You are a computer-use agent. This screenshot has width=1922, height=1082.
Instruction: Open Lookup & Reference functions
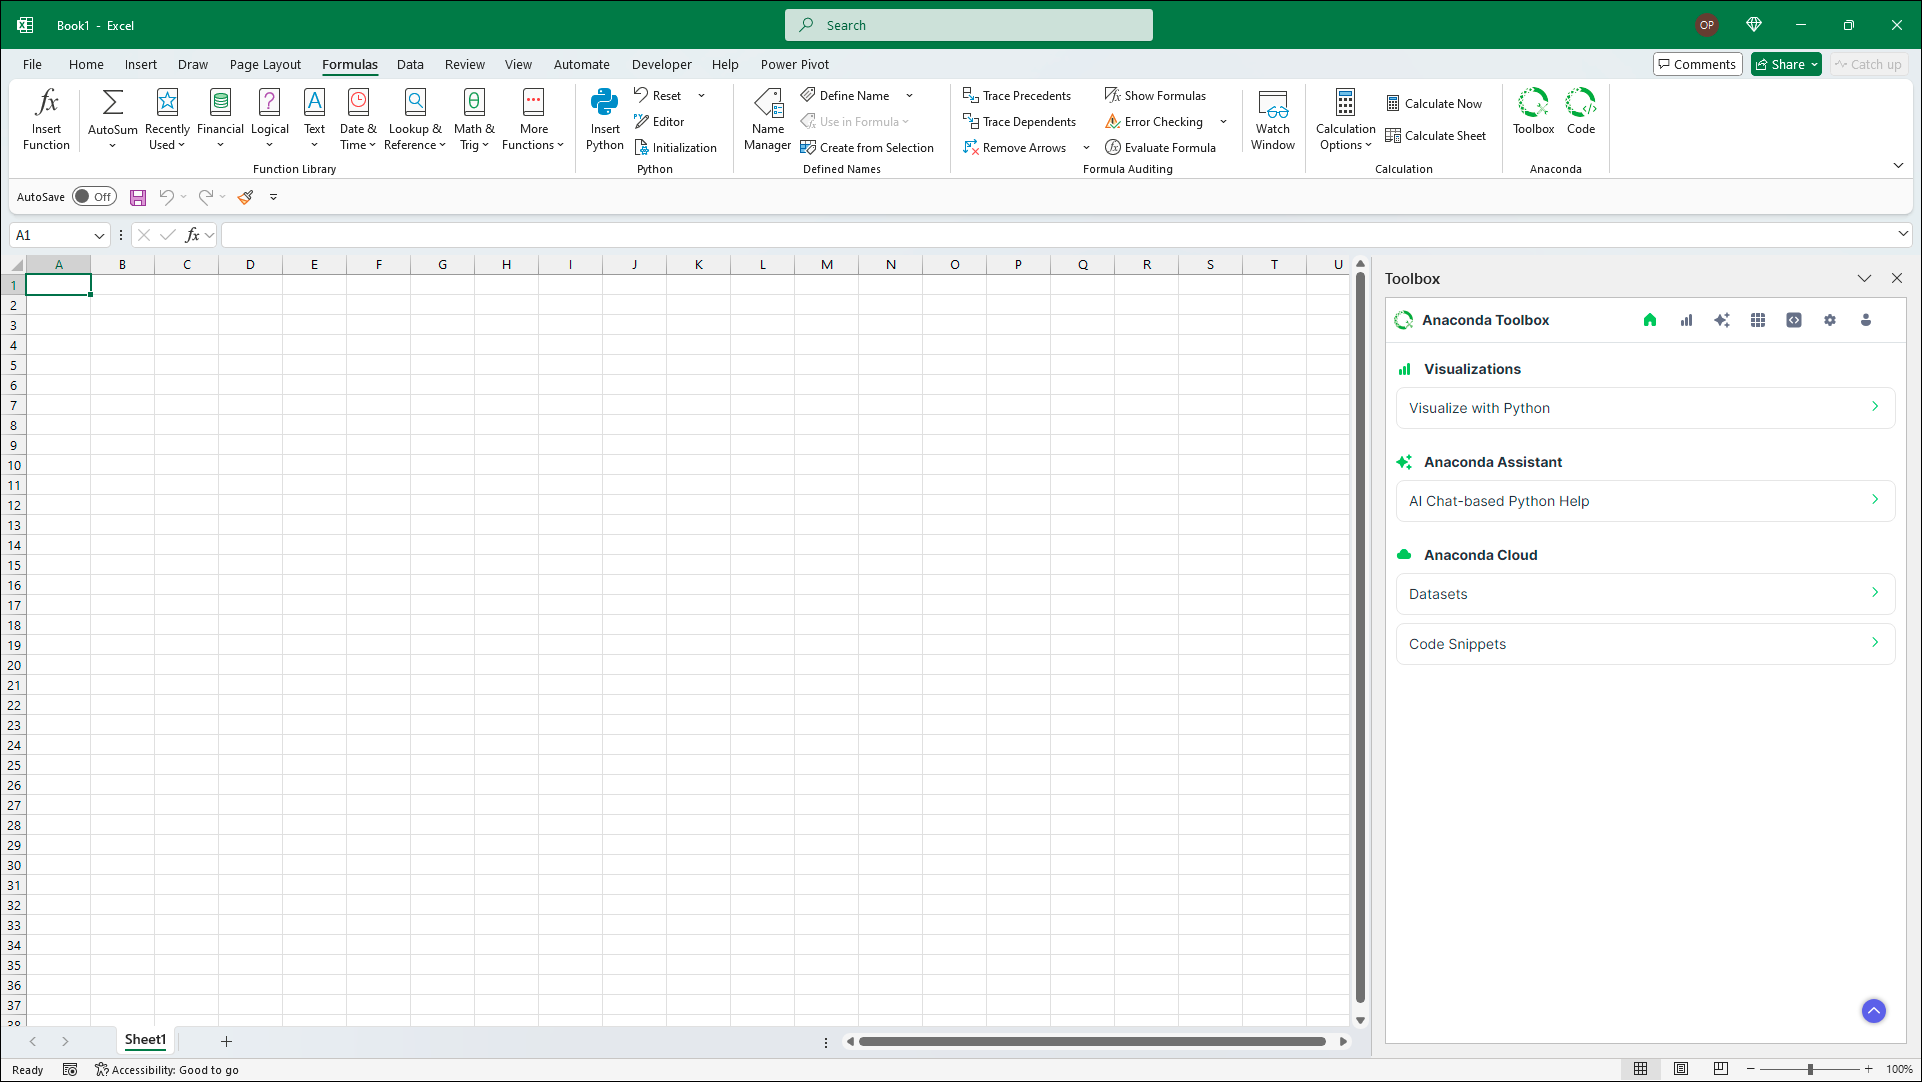[415, 119]
